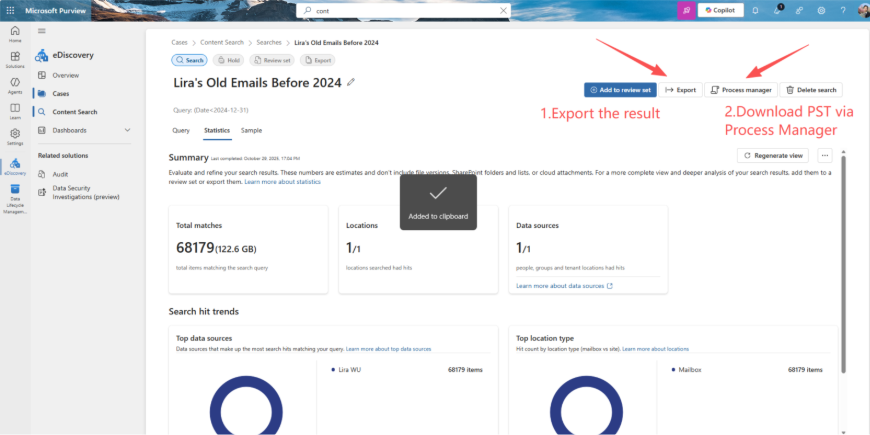Select the Export pill below breadcrumb
Viewport: 870px width, 435px height.
317,60
